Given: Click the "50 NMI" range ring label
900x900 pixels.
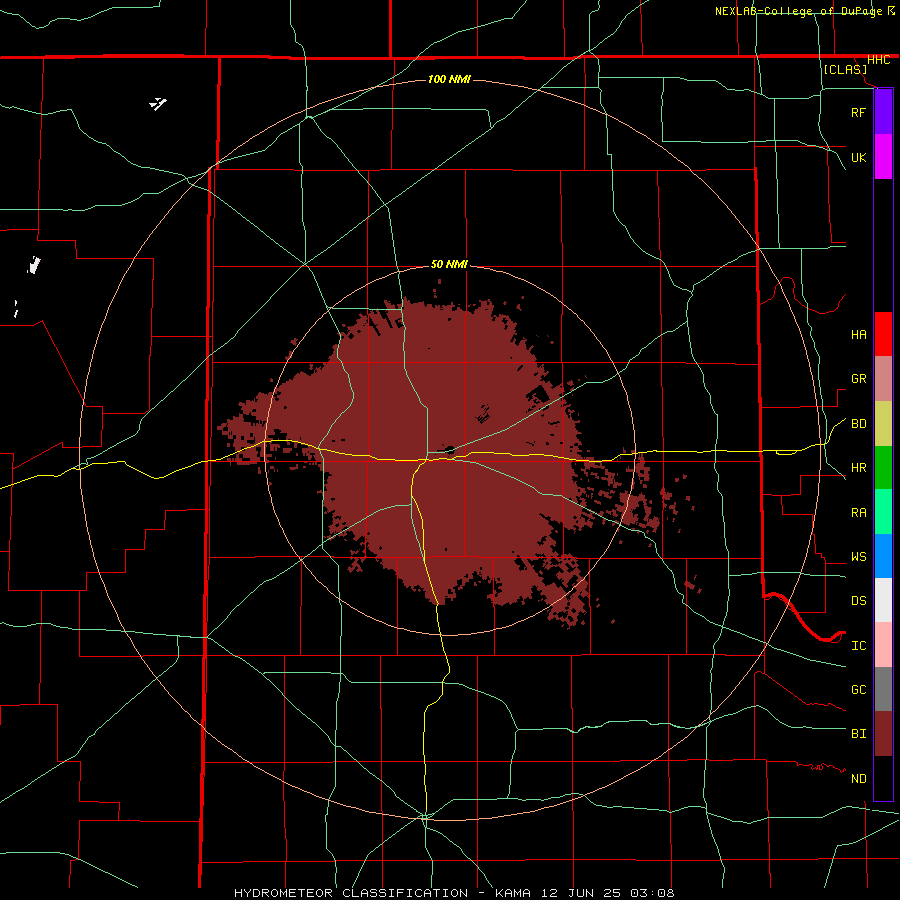Looking at the screenshot, I should click(x=449, y=264).
